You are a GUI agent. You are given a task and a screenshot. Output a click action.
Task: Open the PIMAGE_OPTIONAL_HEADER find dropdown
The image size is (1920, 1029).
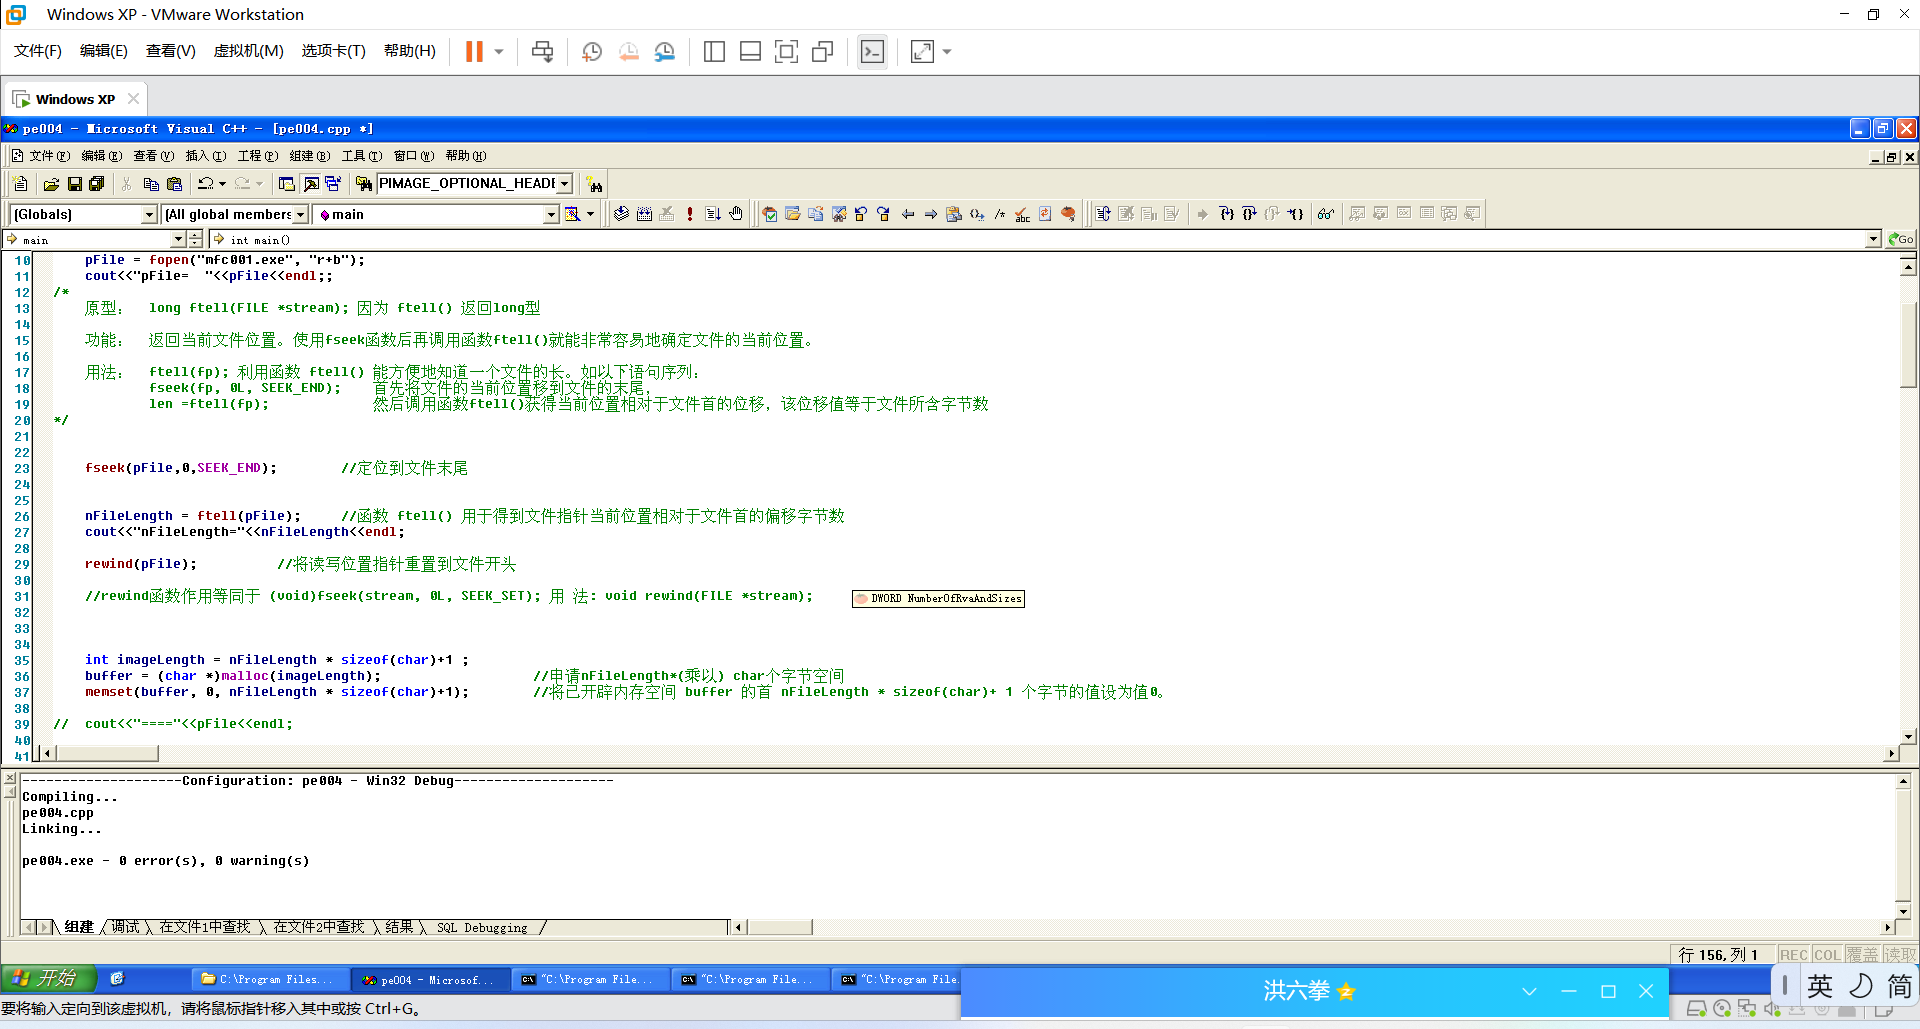pyautogui.click(x=565, y=184)
